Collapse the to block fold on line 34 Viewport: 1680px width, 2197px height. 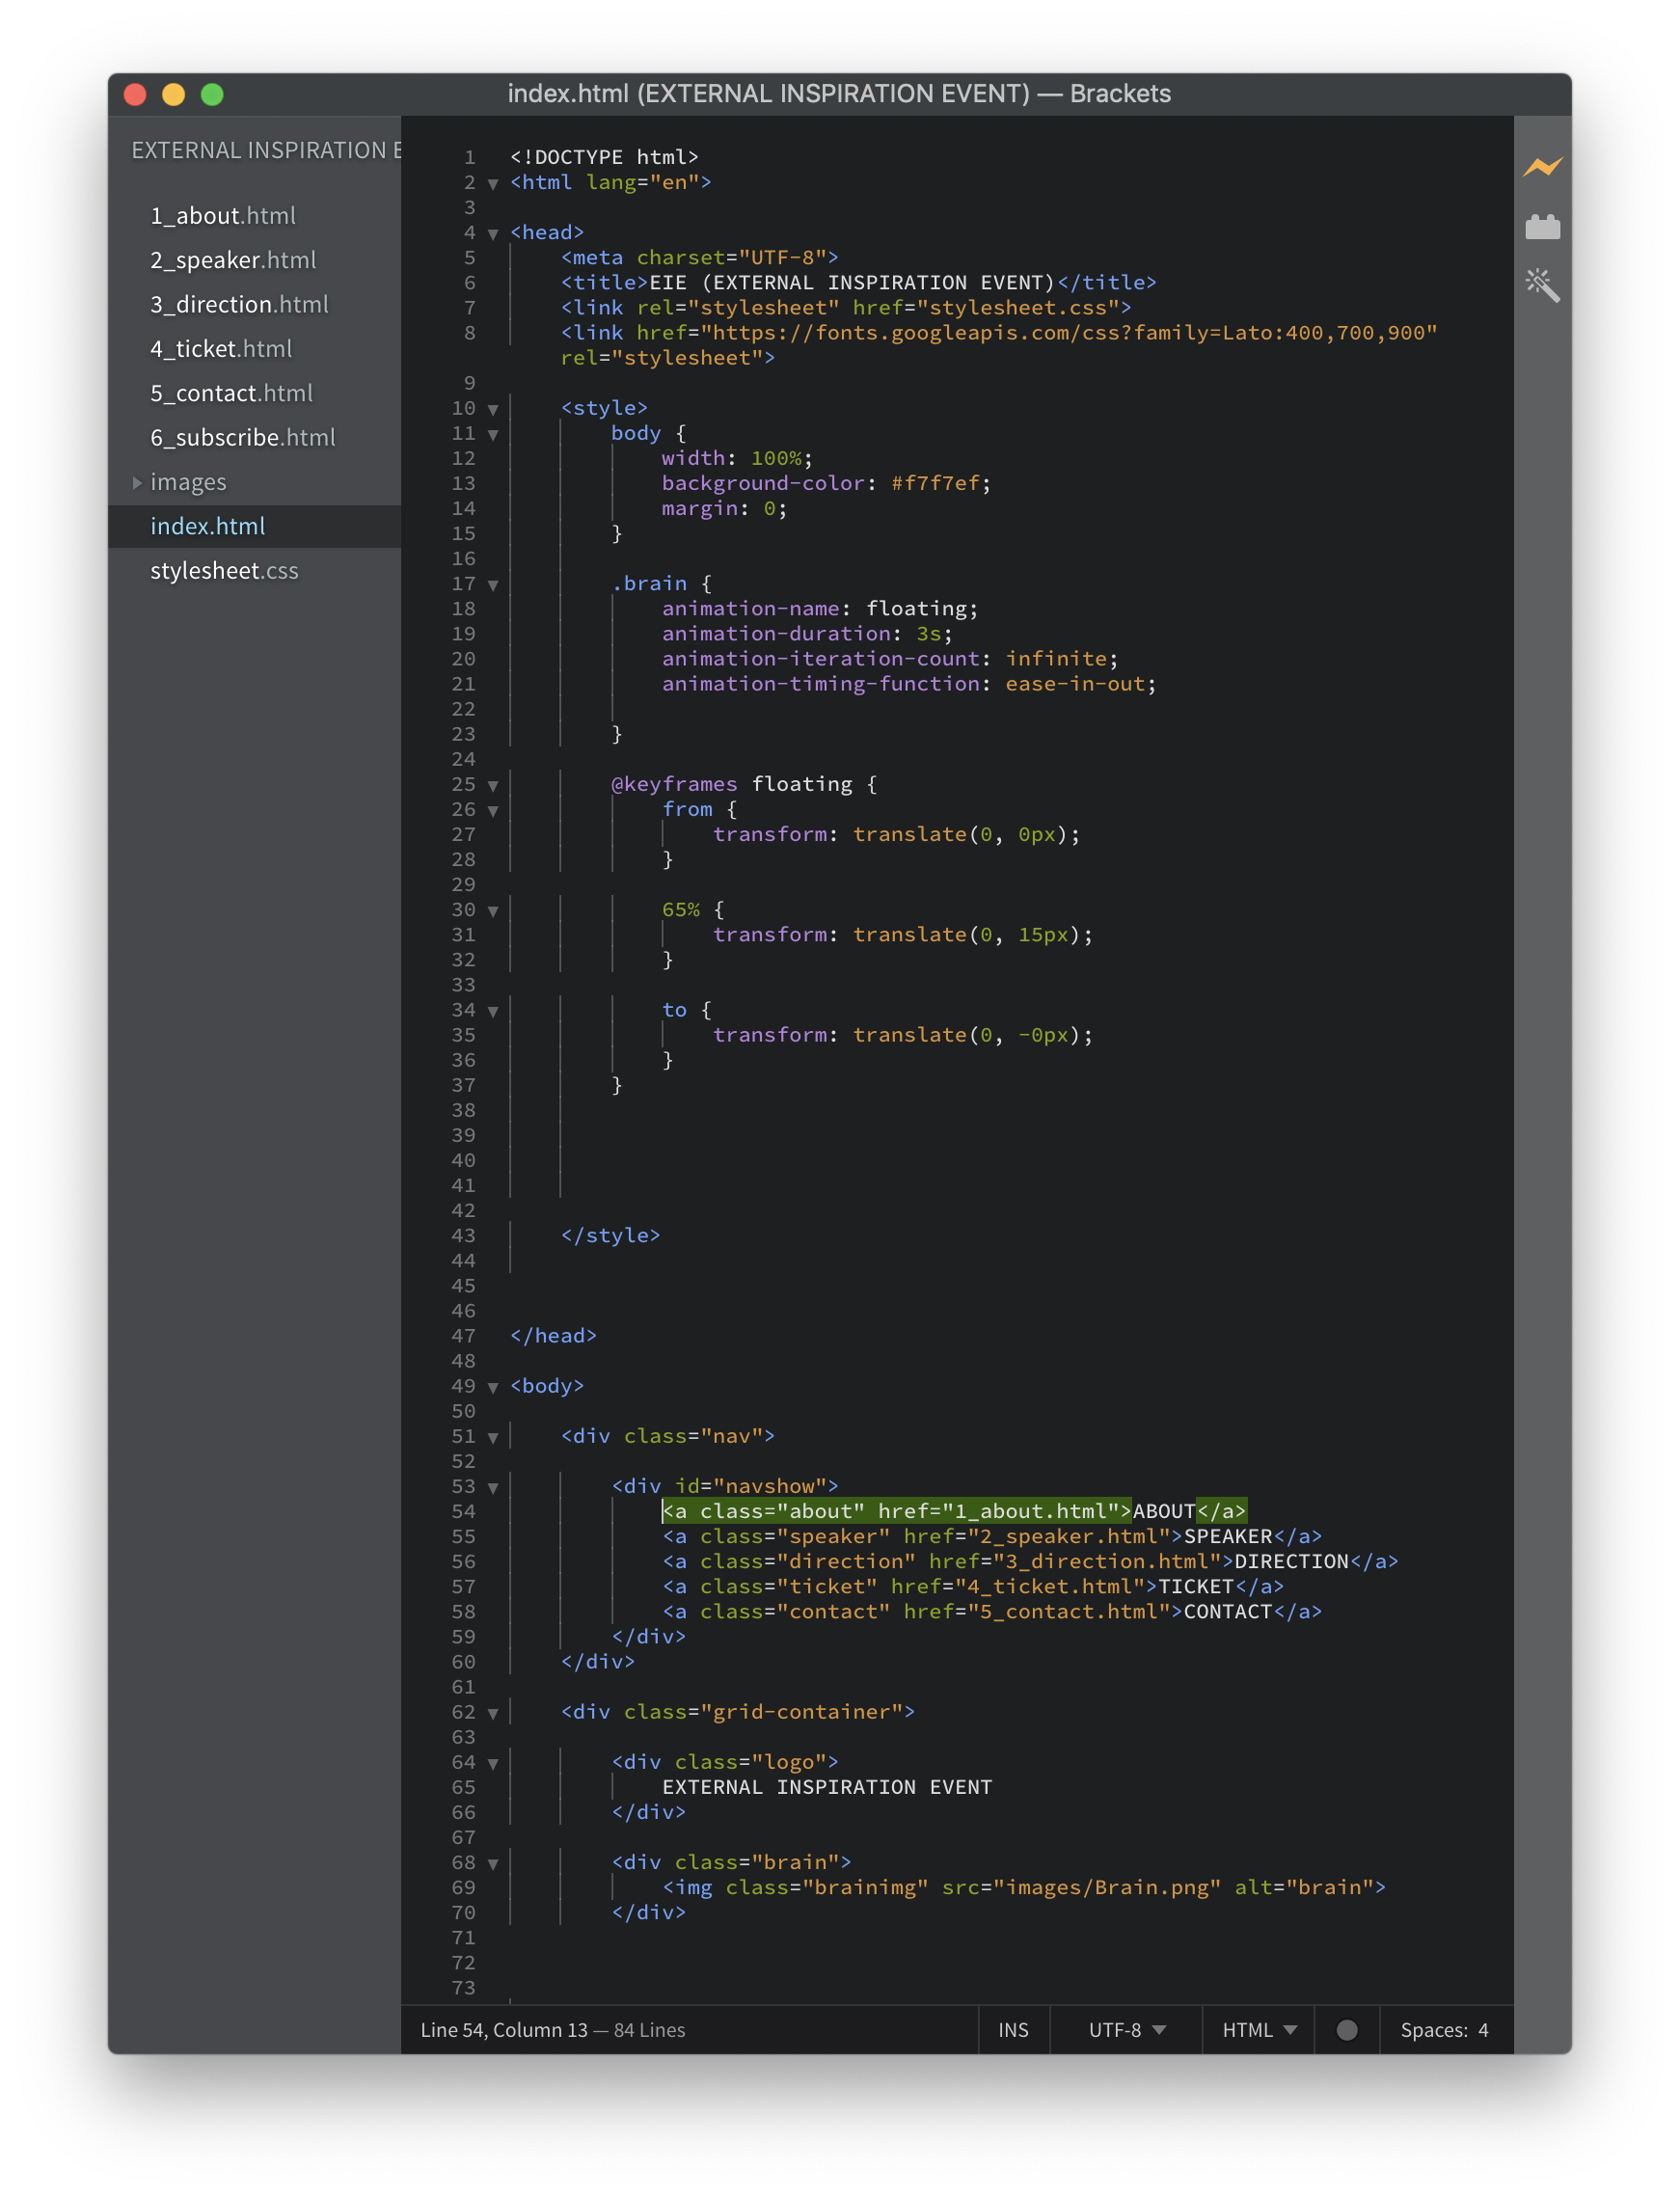tap(493, 1011)
